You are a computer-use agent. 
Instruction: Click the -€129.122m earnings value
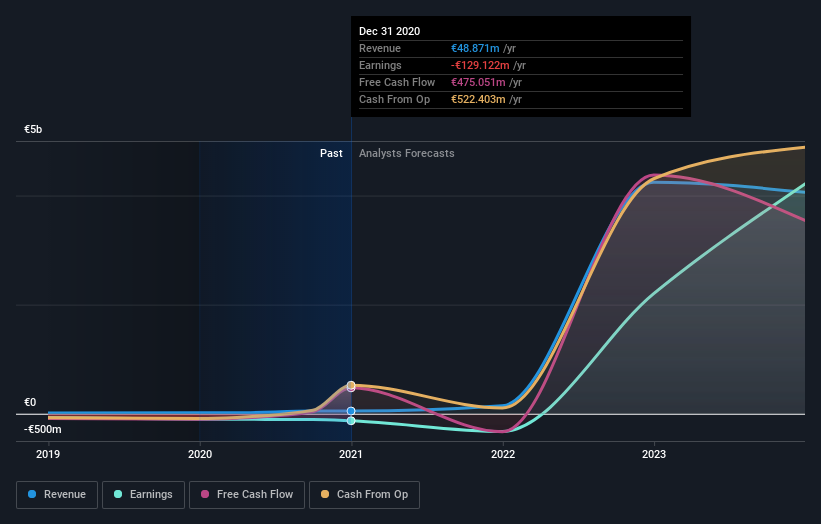tap(480, 65)
